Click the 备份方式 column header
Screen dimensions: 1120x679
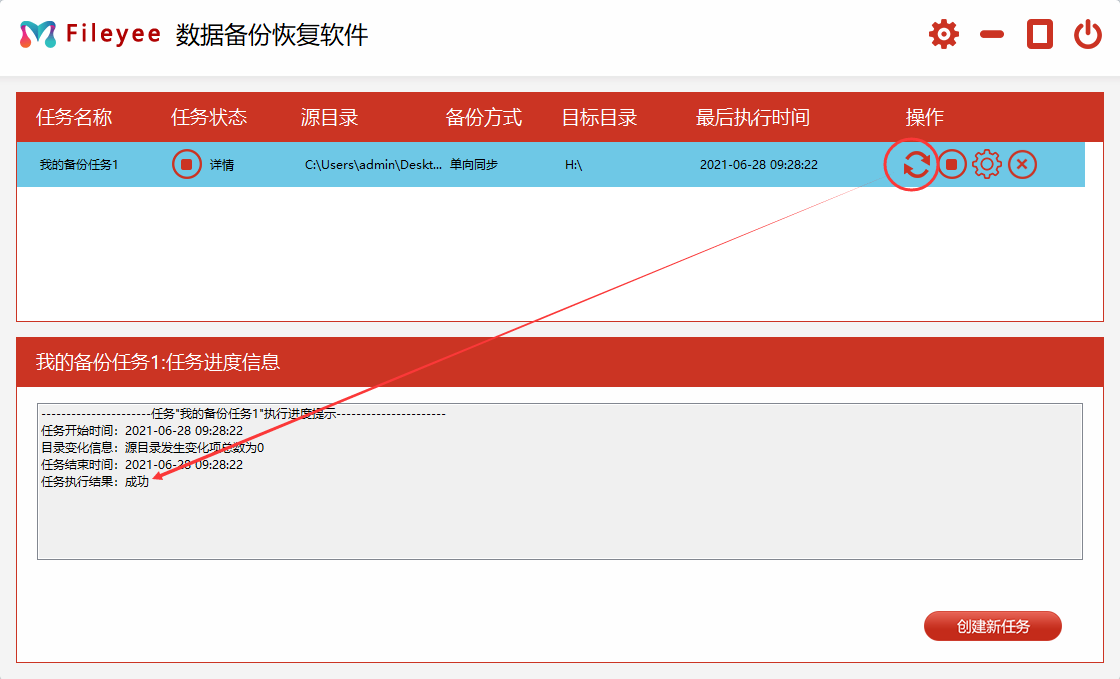(484, 117)
